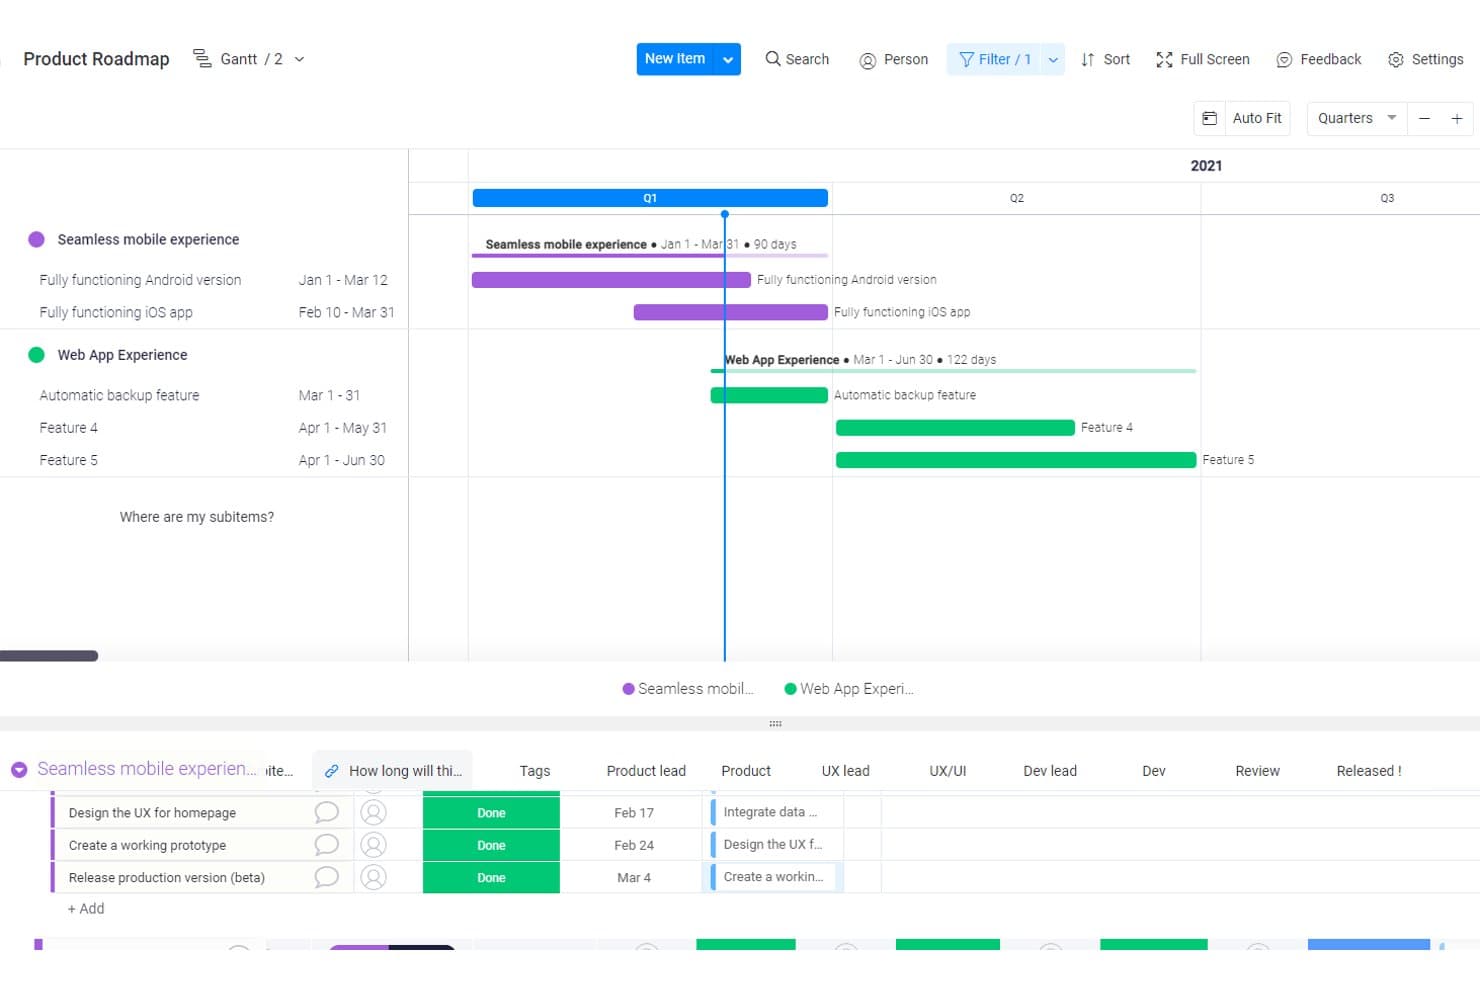The width and height of the screenshot is (1480, 987).
Task: Click the Tags column header
Action: [x=535, y=771]
